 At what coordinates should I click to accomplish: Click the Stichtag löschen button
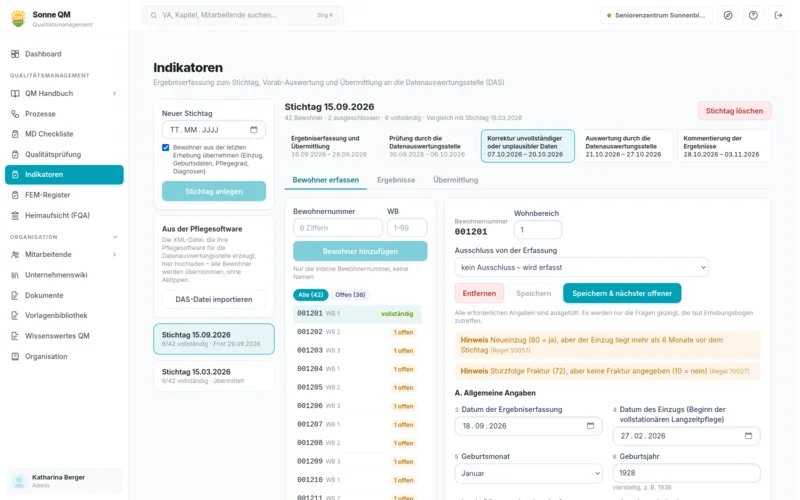734,111
